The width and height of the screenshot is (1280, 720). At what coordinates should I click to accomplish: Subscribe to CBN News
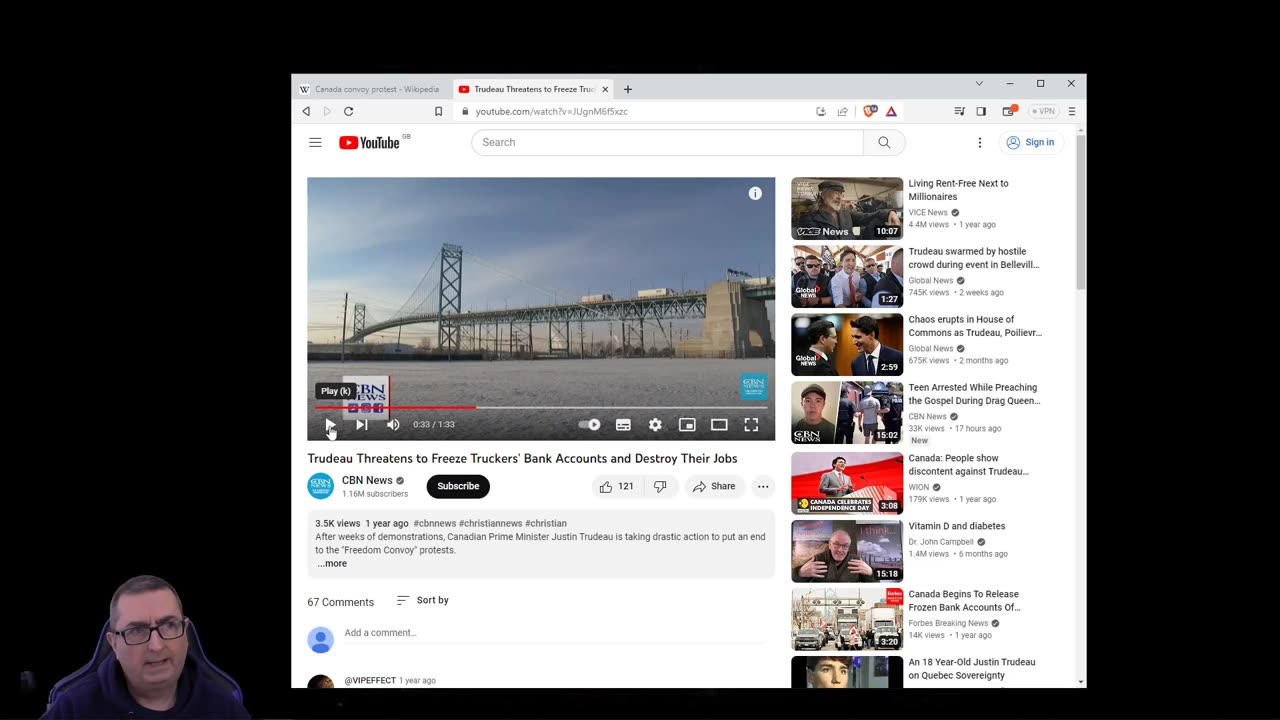[x=458, y=486]
